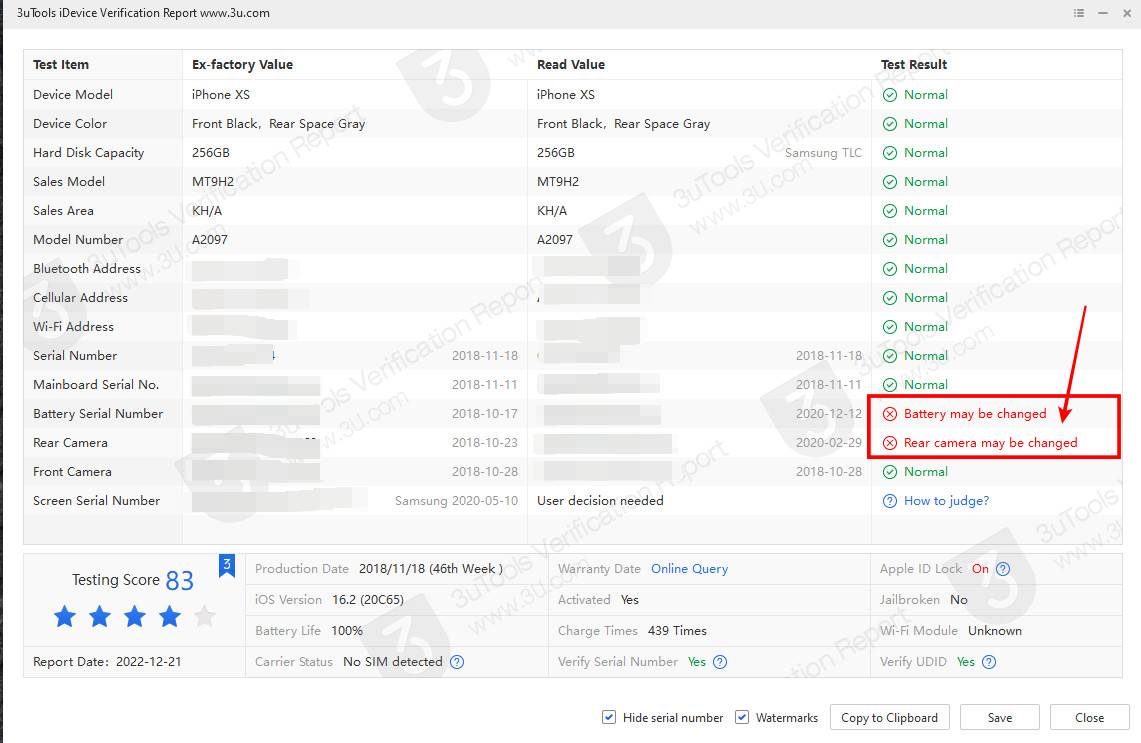This screenshot has height=743, width=1141.
Task: Click the KH/A ex-factory sales area cell
Action: pyautogui.click(x=207, y=211)
